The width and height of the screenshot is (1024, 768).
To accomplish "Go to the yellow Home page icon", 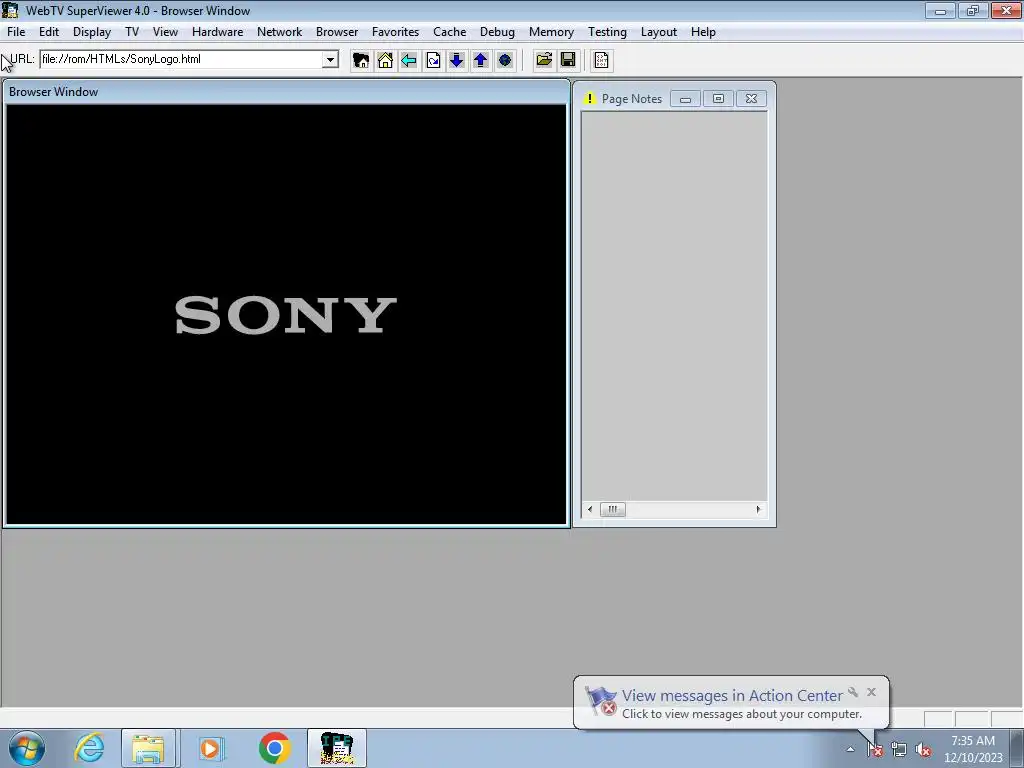I will pos(385,60).
